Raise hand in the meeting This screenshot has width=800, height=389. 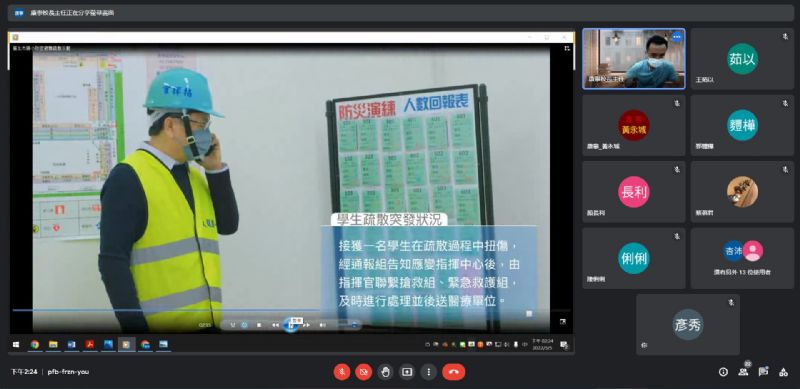click(385, 372)
